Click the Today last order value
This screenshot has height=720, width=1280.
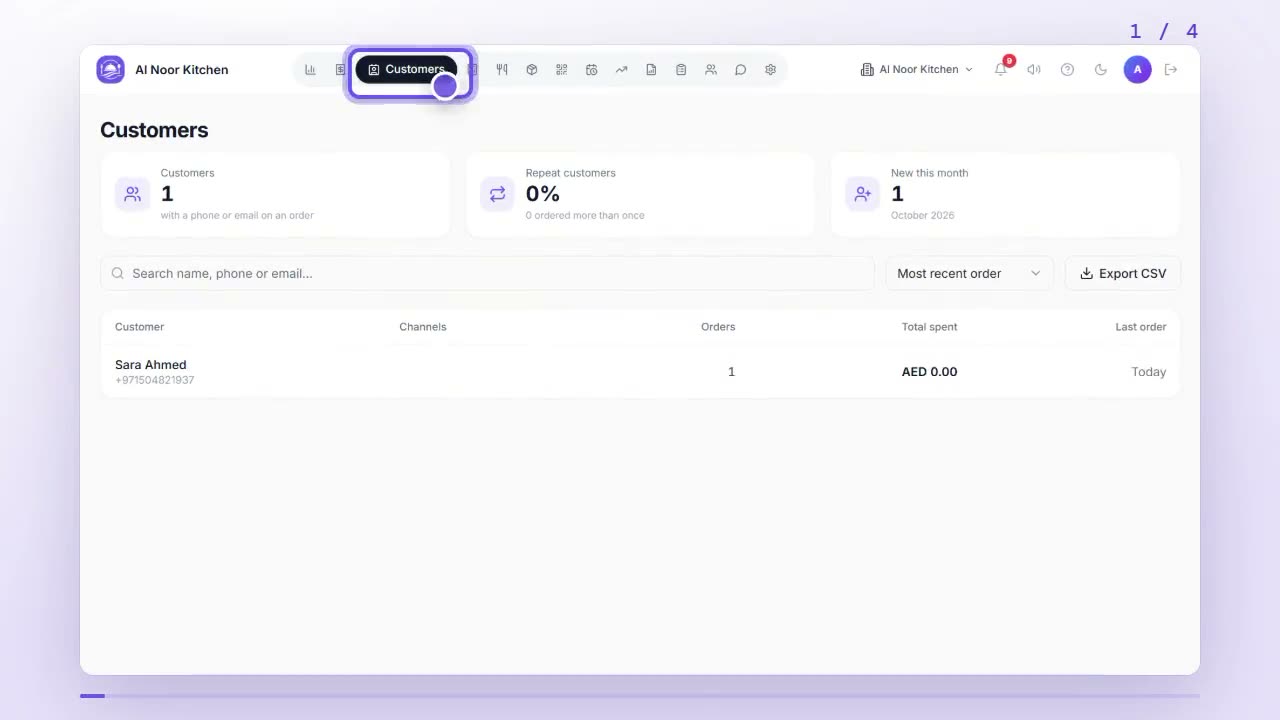1149,372
